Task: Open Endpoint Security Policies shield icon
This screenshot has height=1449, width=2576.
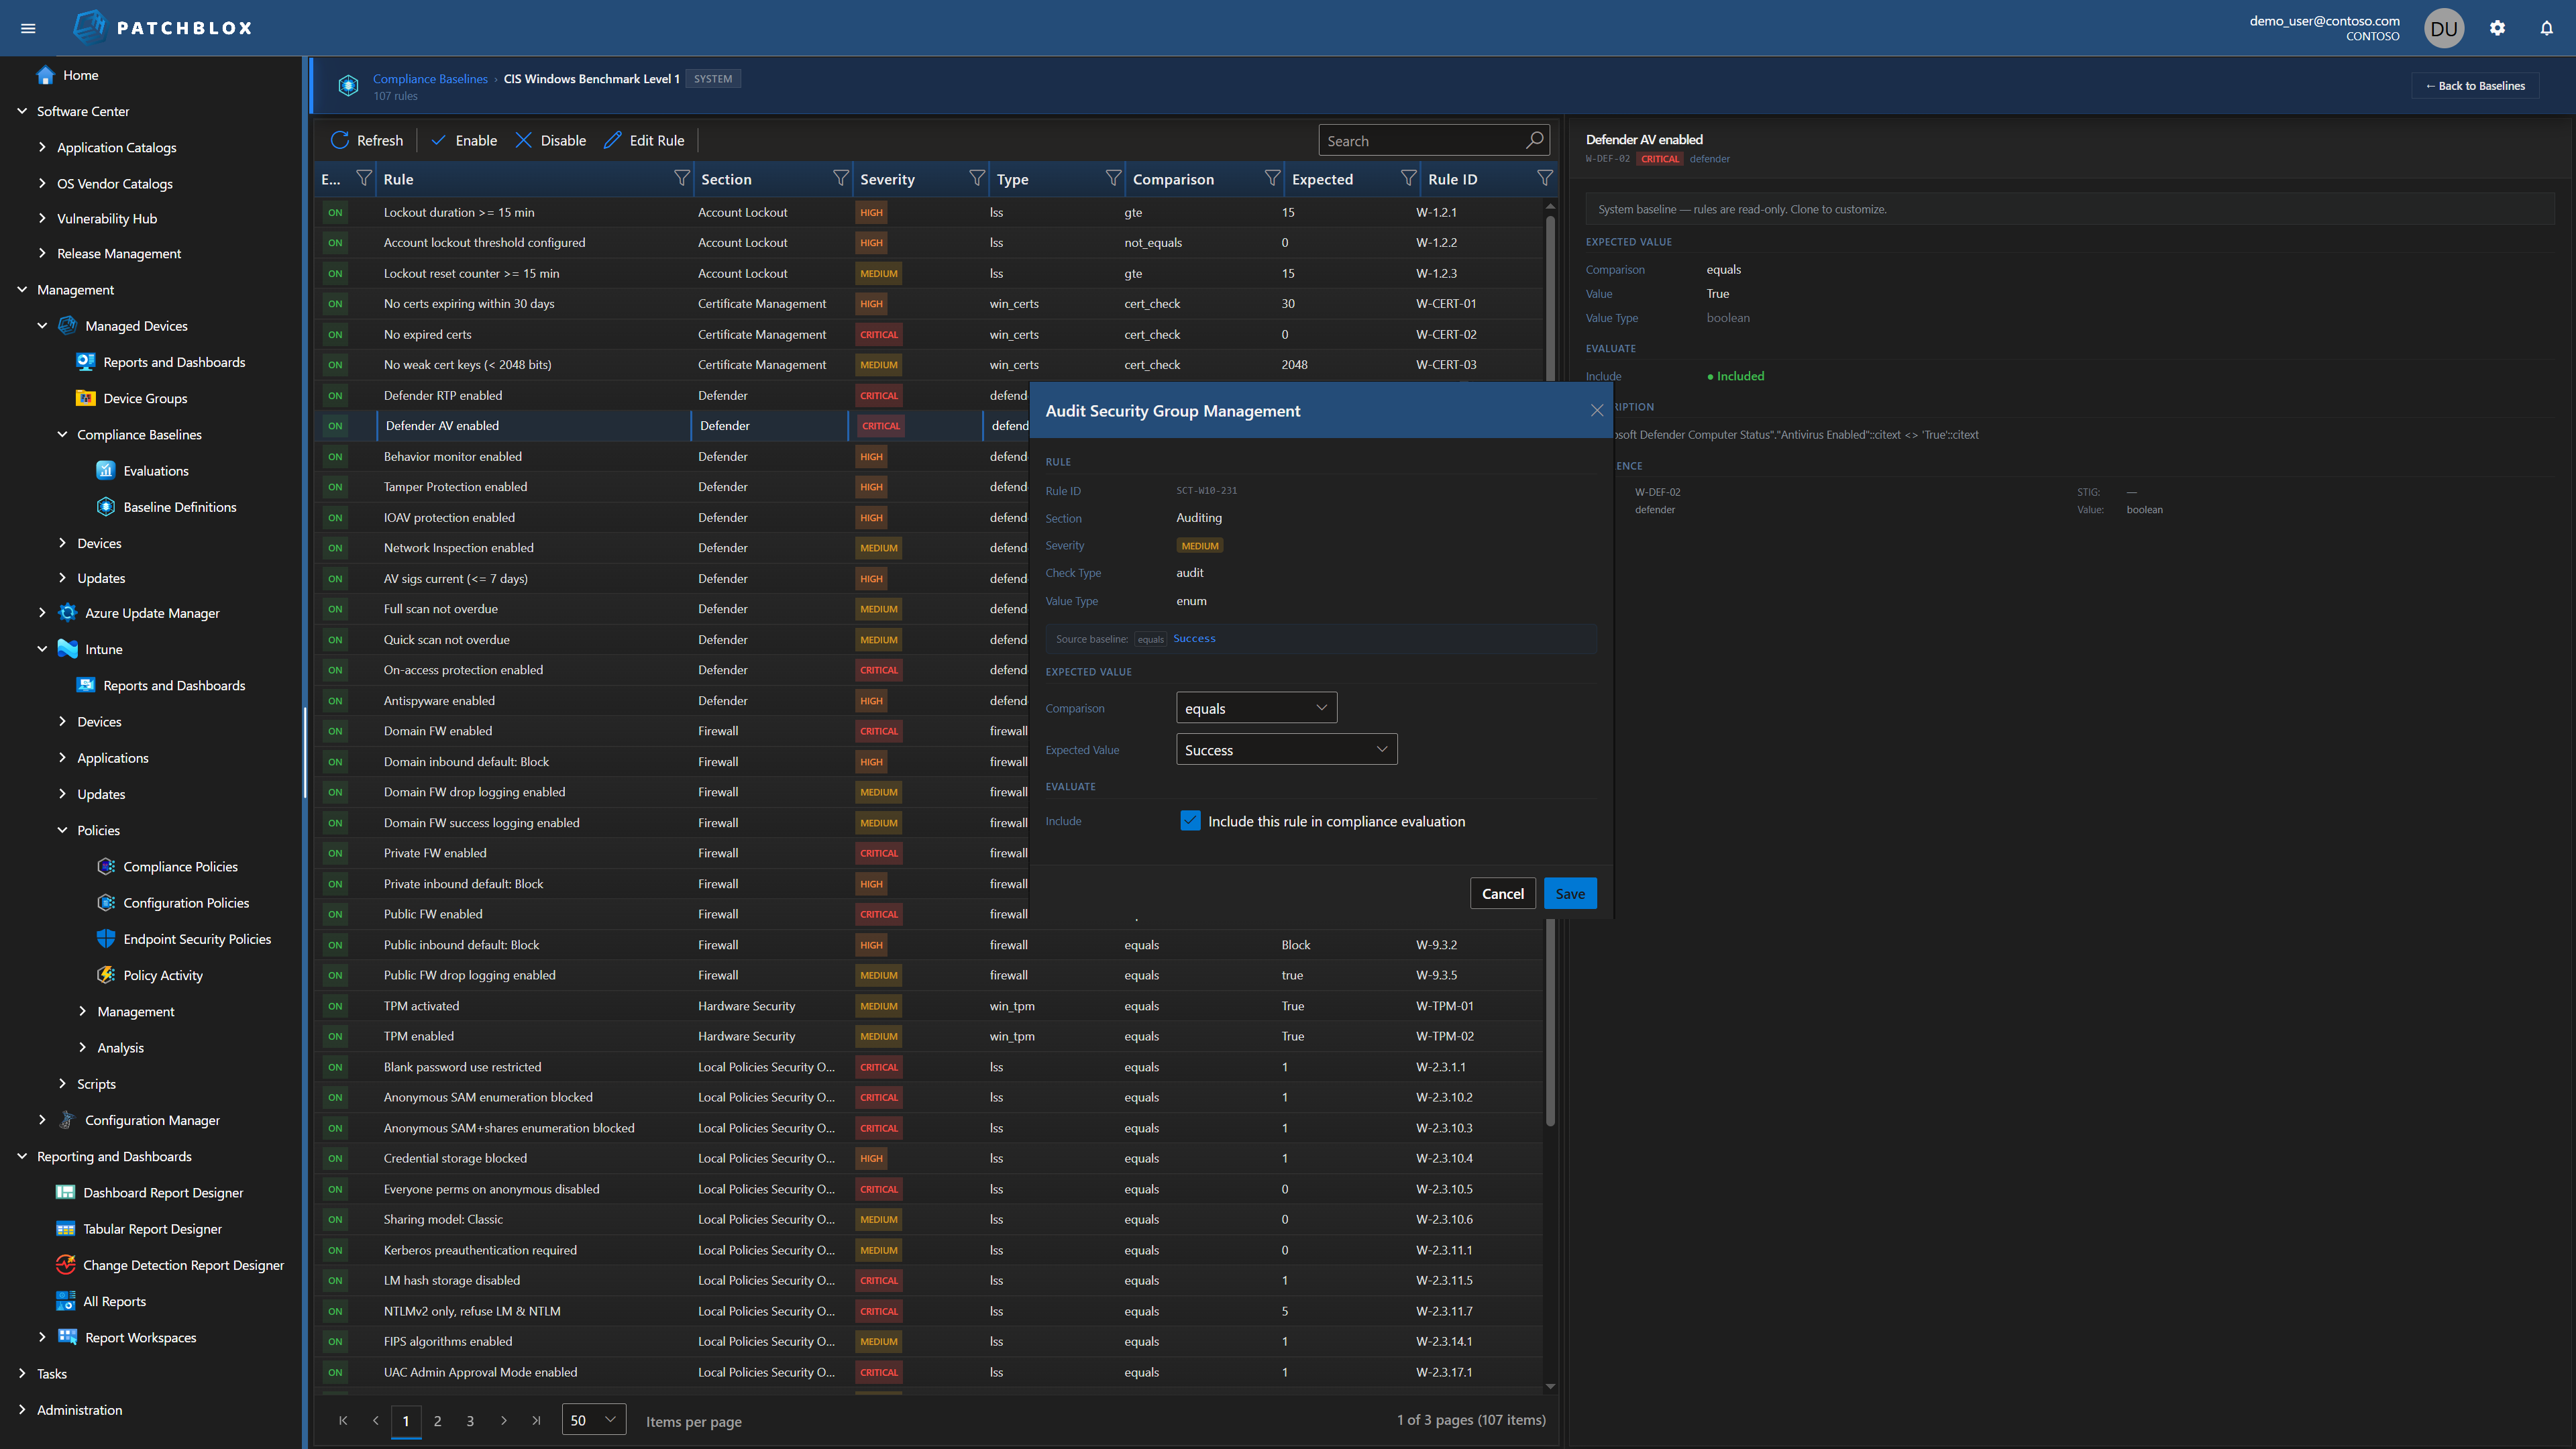Action: (106, 939)
